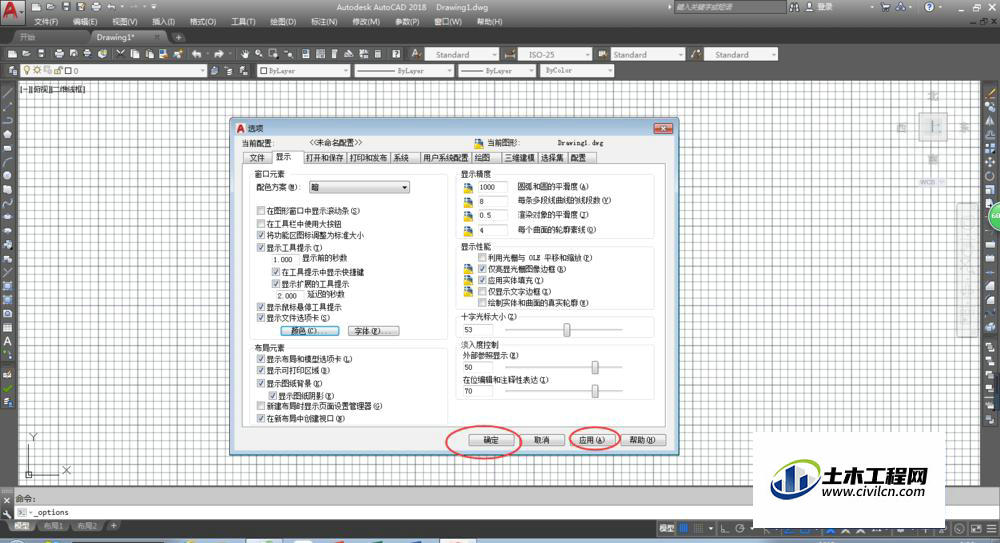The width and height of the screenshot is (1000, 543).
Task: Open the text style Standard dropdown
Action: 462,54
